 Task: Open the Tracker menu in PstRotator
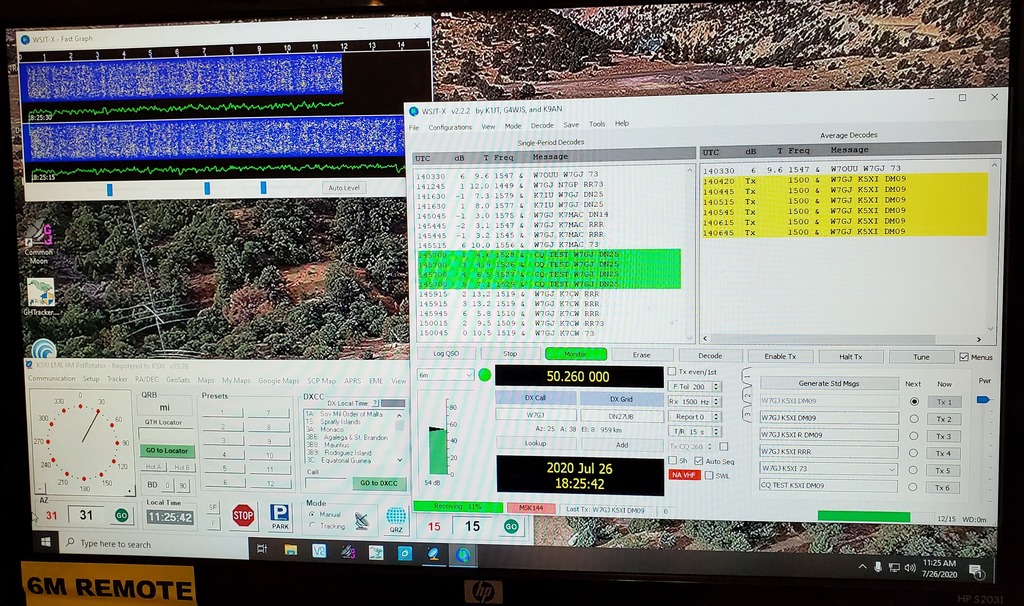pyautogui.click(x=118, y=379)
